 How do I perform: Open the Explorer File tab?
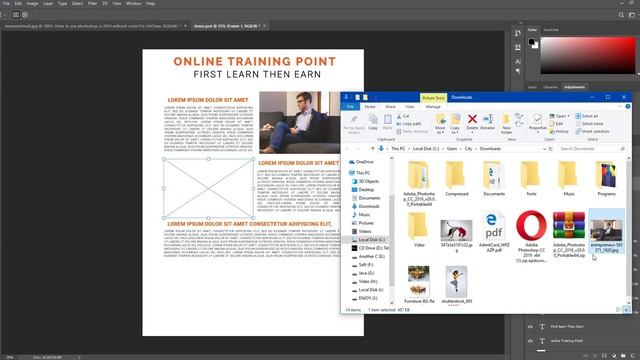point(350,107)
